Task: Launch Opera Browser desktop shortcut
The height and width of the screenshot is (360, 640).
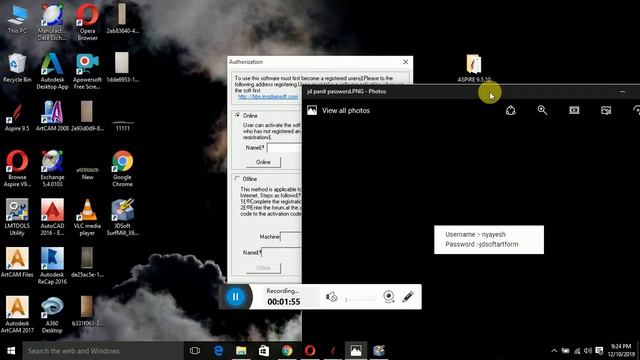Action: pos(87,21)
